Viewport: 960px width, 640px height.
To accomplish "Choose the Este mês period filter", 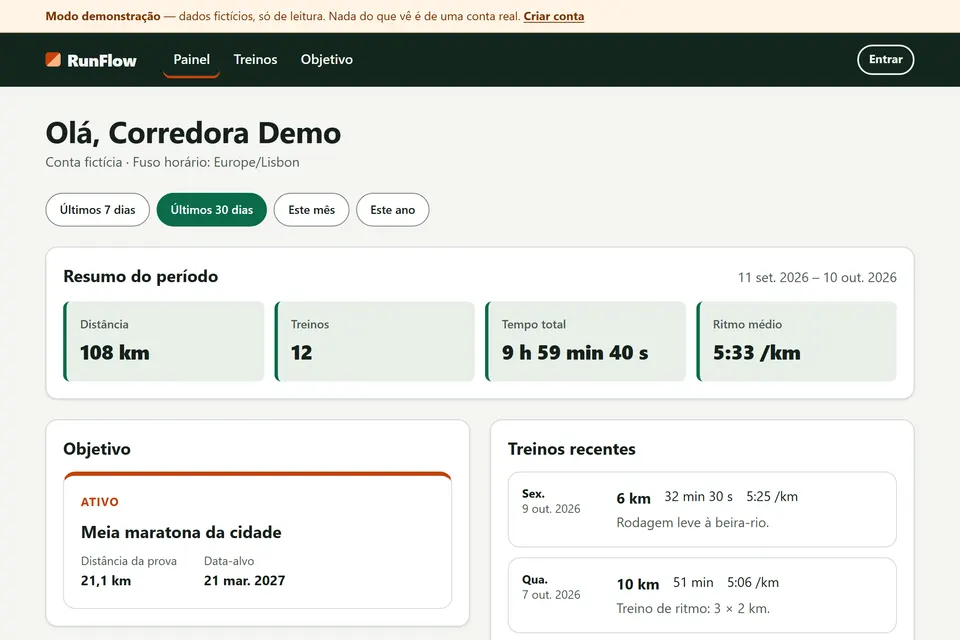I will coord(312,209).
